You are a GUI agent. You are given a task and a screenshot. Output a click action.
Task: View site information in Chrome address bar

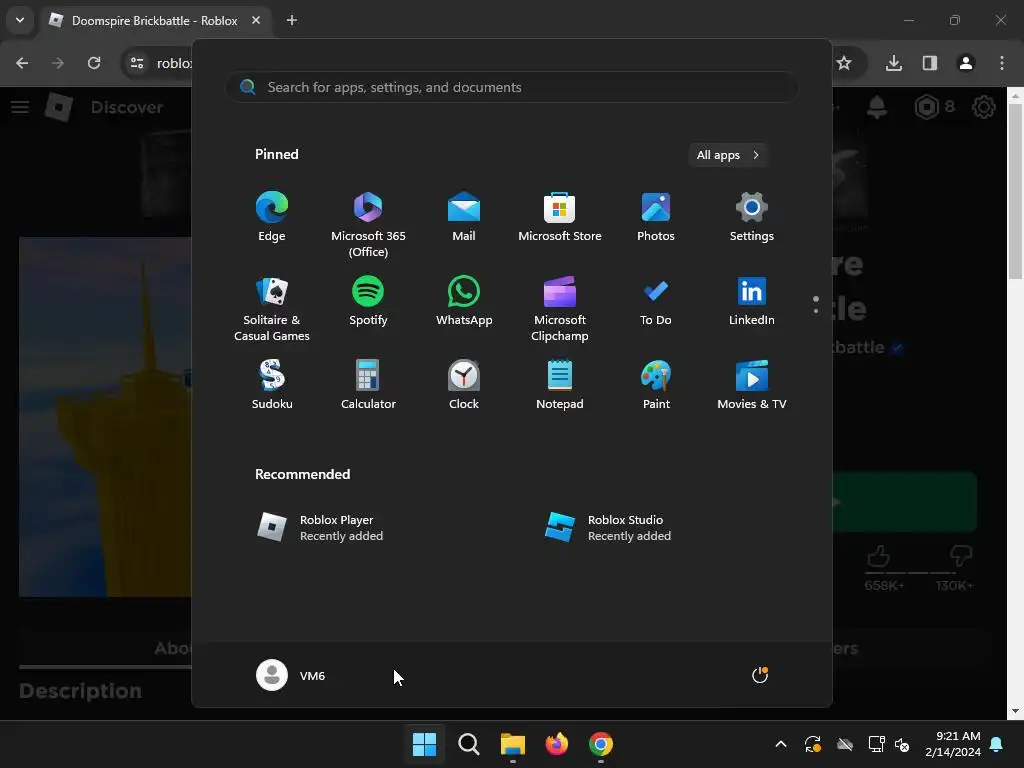point(137,63)
